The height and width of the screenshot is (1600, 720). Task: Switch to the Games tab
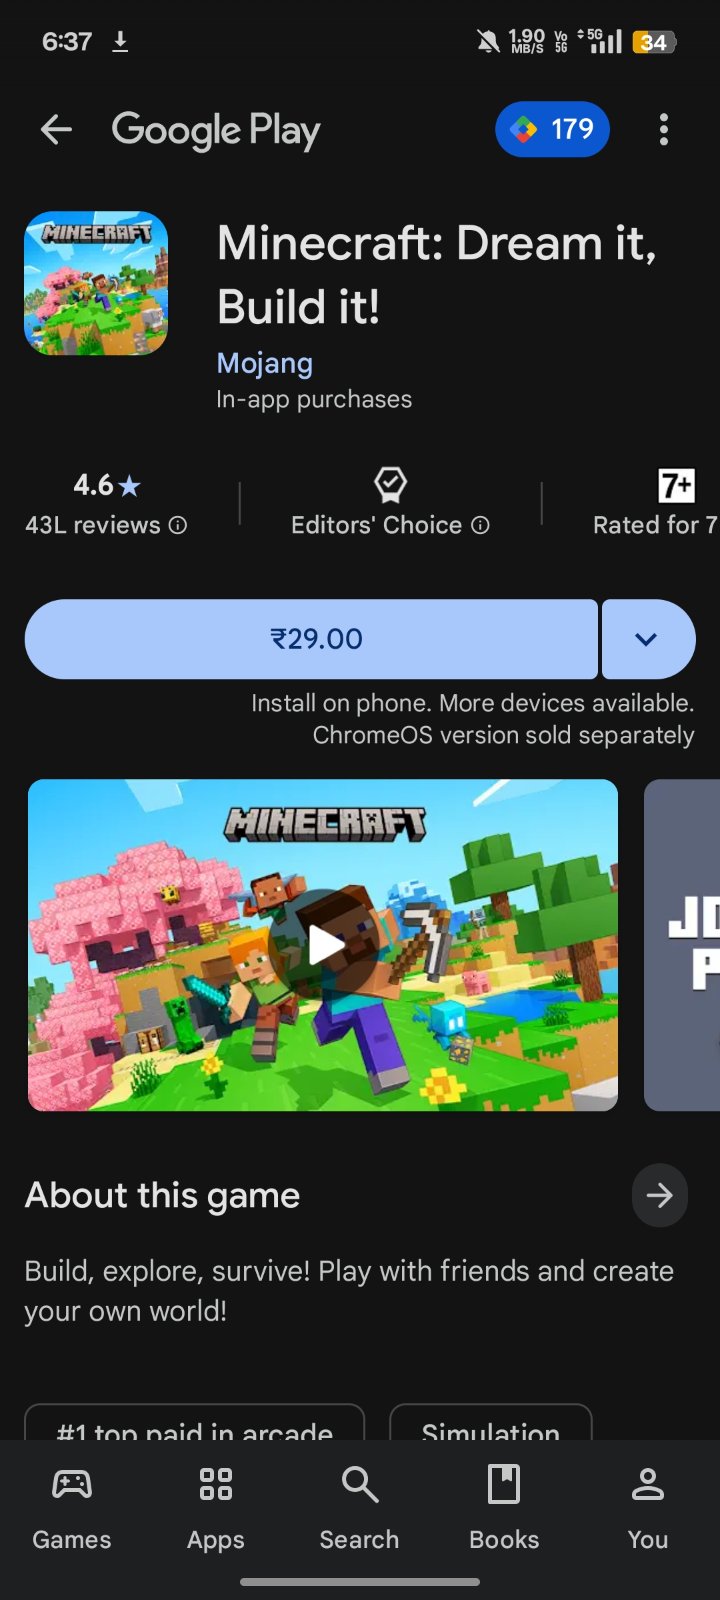coord(72,1510)
